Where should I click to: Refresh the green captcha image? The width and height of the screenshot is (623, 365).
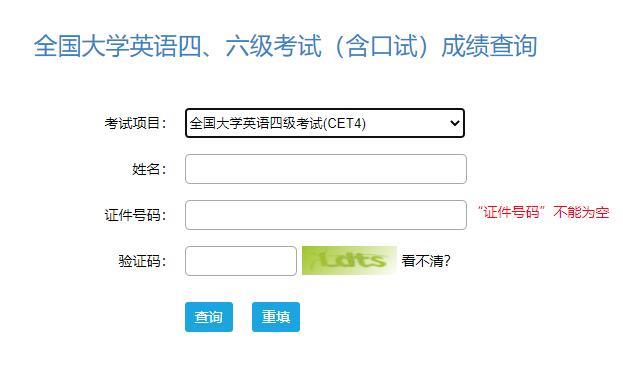[x=349, y=261]
